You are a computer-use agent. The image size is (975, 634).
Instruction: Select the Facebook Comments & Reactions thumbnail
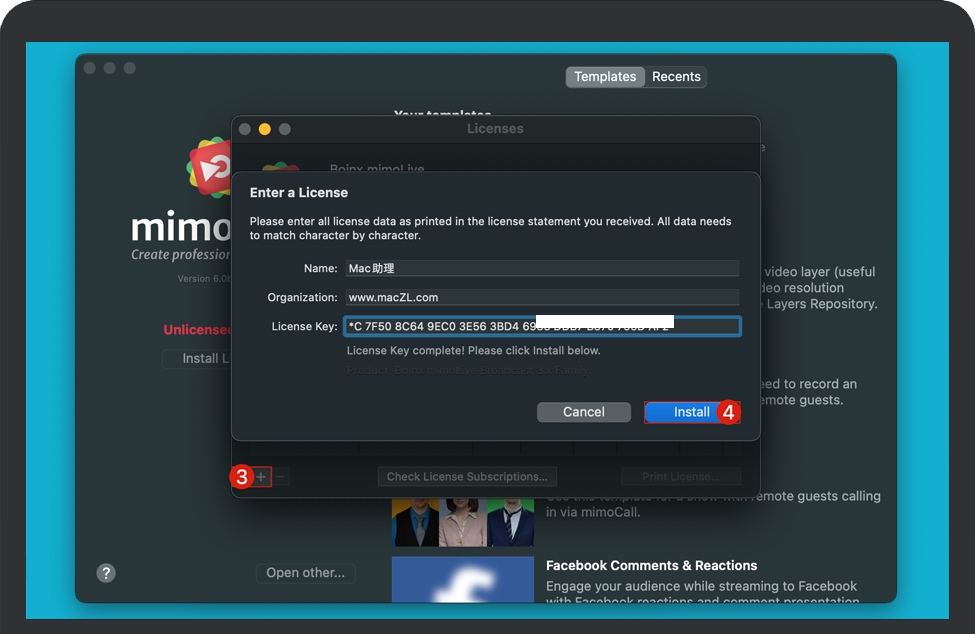coord(463,579)
